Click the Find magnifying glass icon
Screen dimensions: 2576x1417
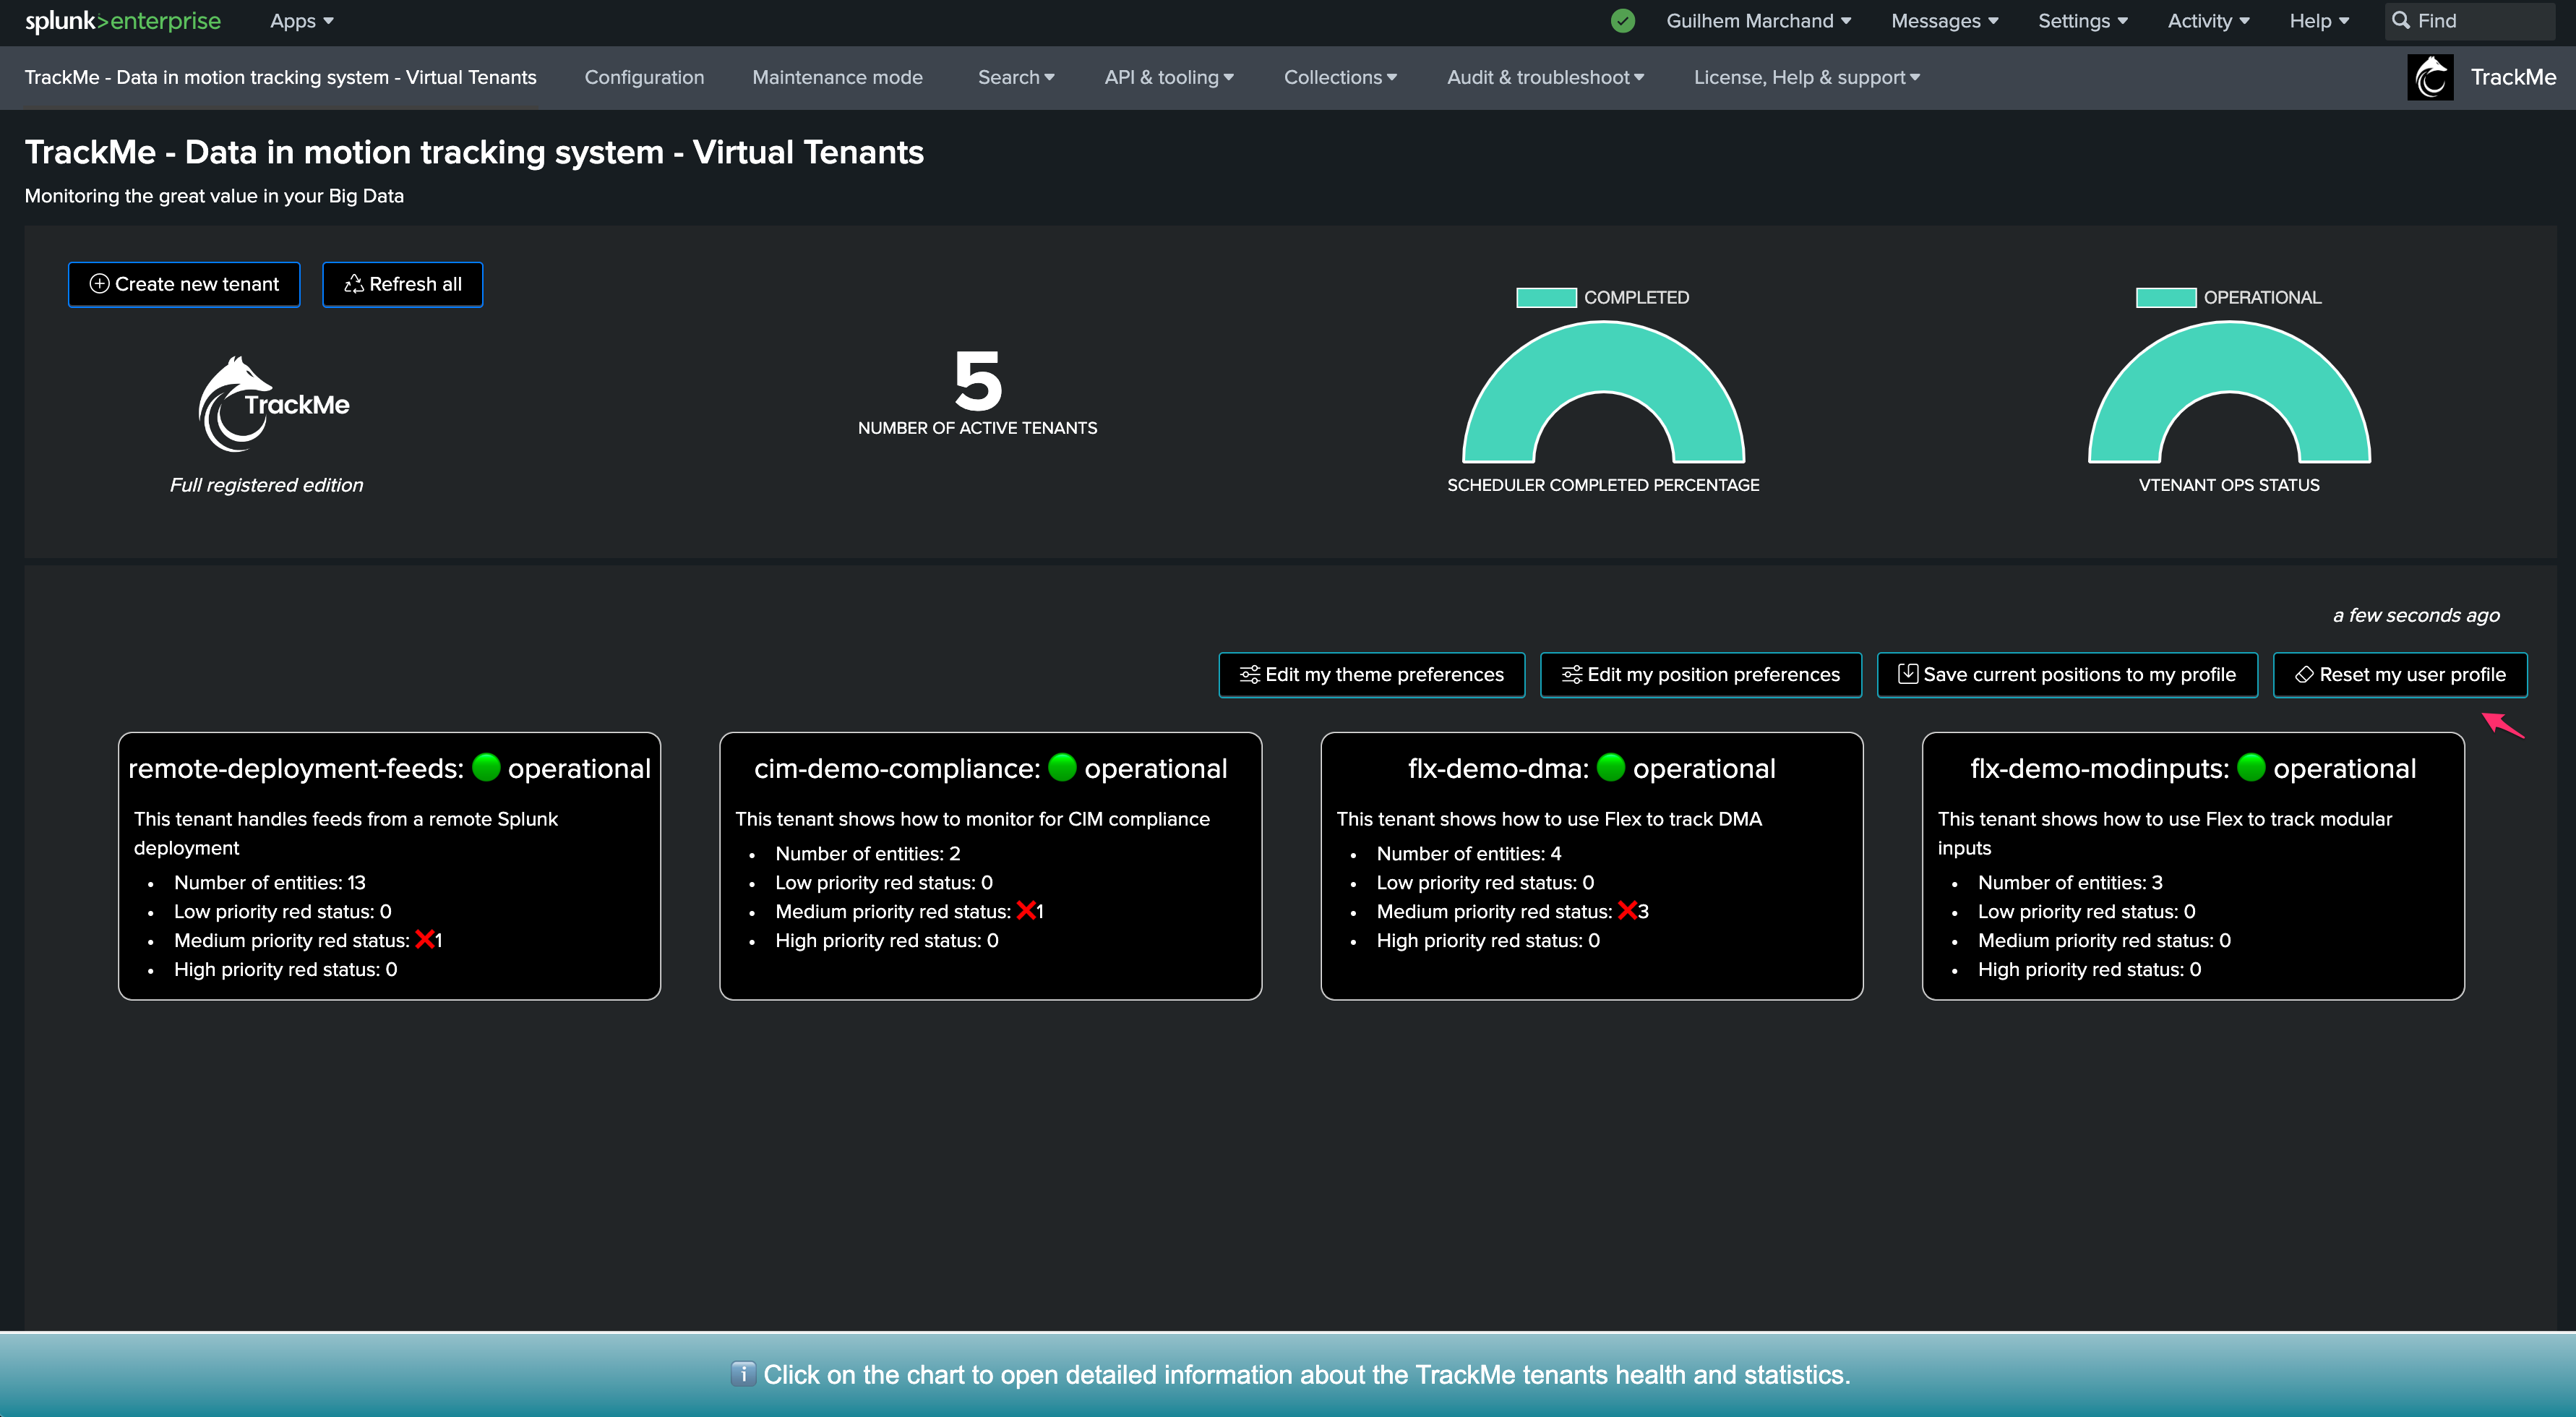[2400, 21]
